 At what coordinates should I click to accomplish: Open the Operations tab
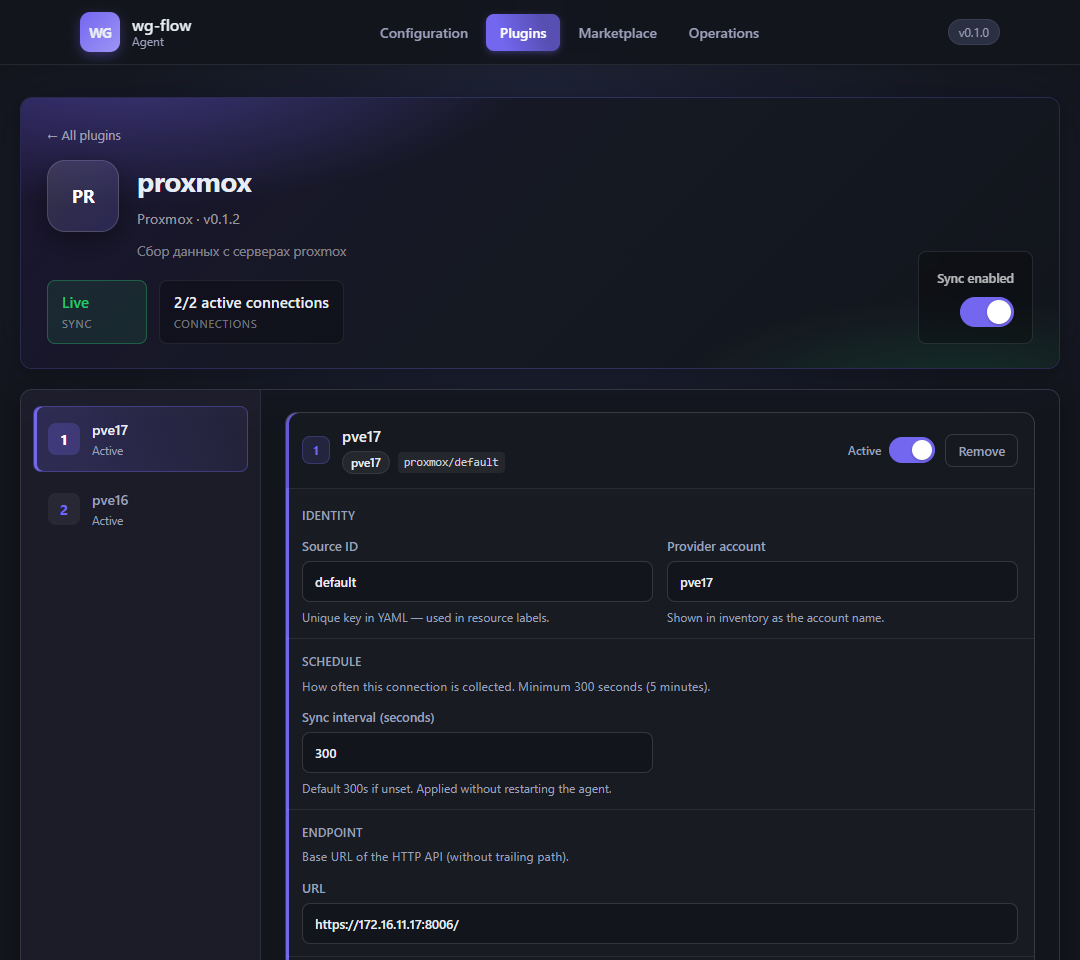[x=723, y=33]
